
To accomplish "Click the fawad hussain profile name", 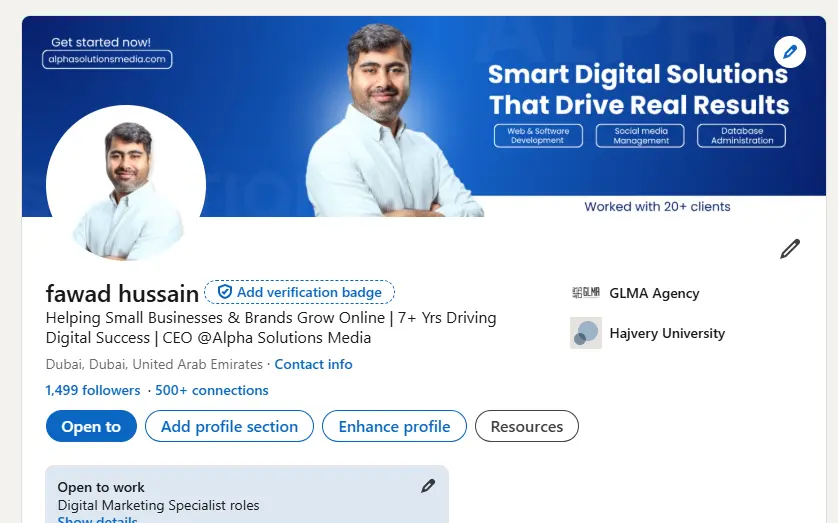I will pos(122,294).
